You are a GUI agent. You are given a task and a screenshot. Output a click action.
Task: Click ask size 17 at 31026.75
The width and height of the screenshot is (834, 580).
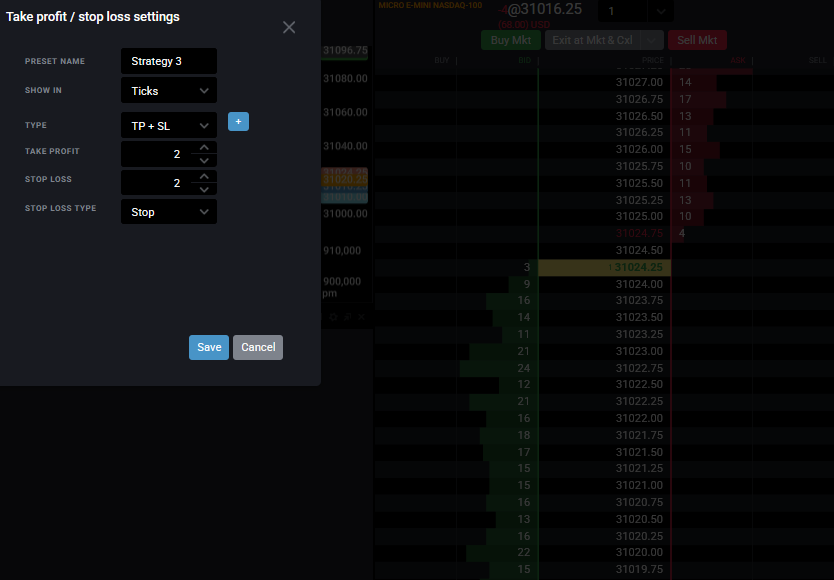click(685, 100)
